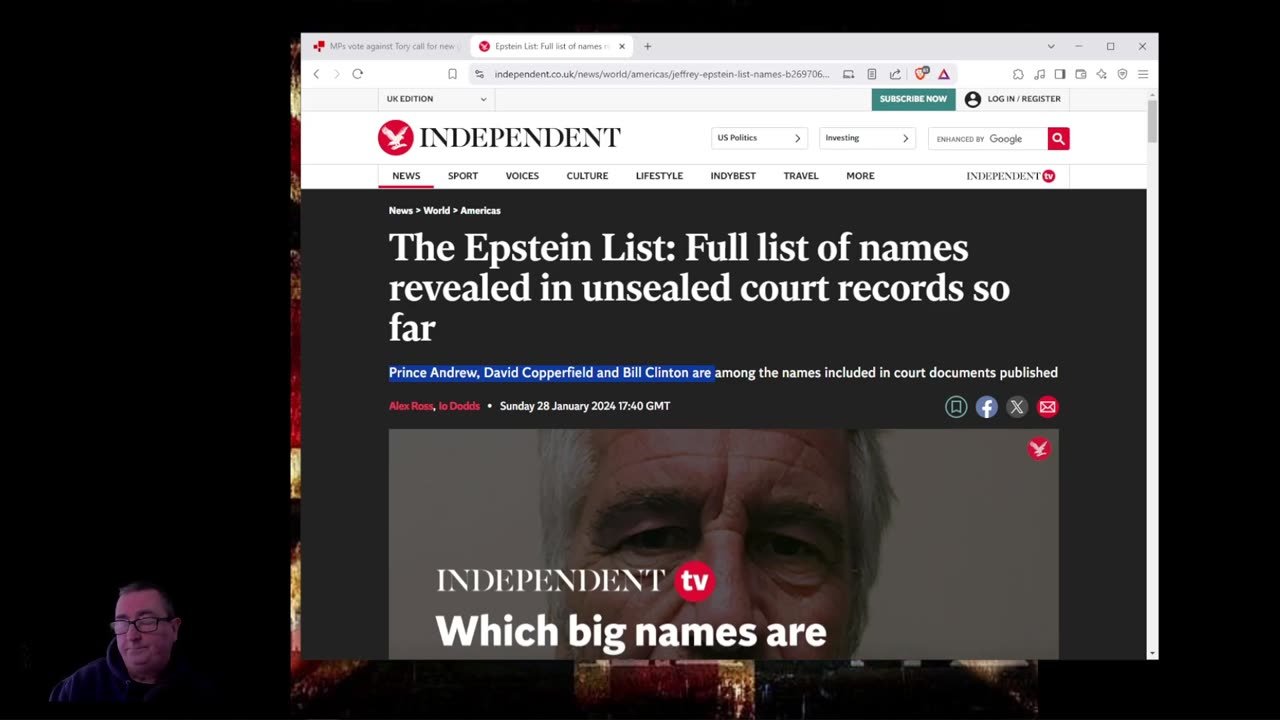The height and width of the screenshot is (720, 1280).
Task: Open author Alex Ross link
Action: [411, 406]
